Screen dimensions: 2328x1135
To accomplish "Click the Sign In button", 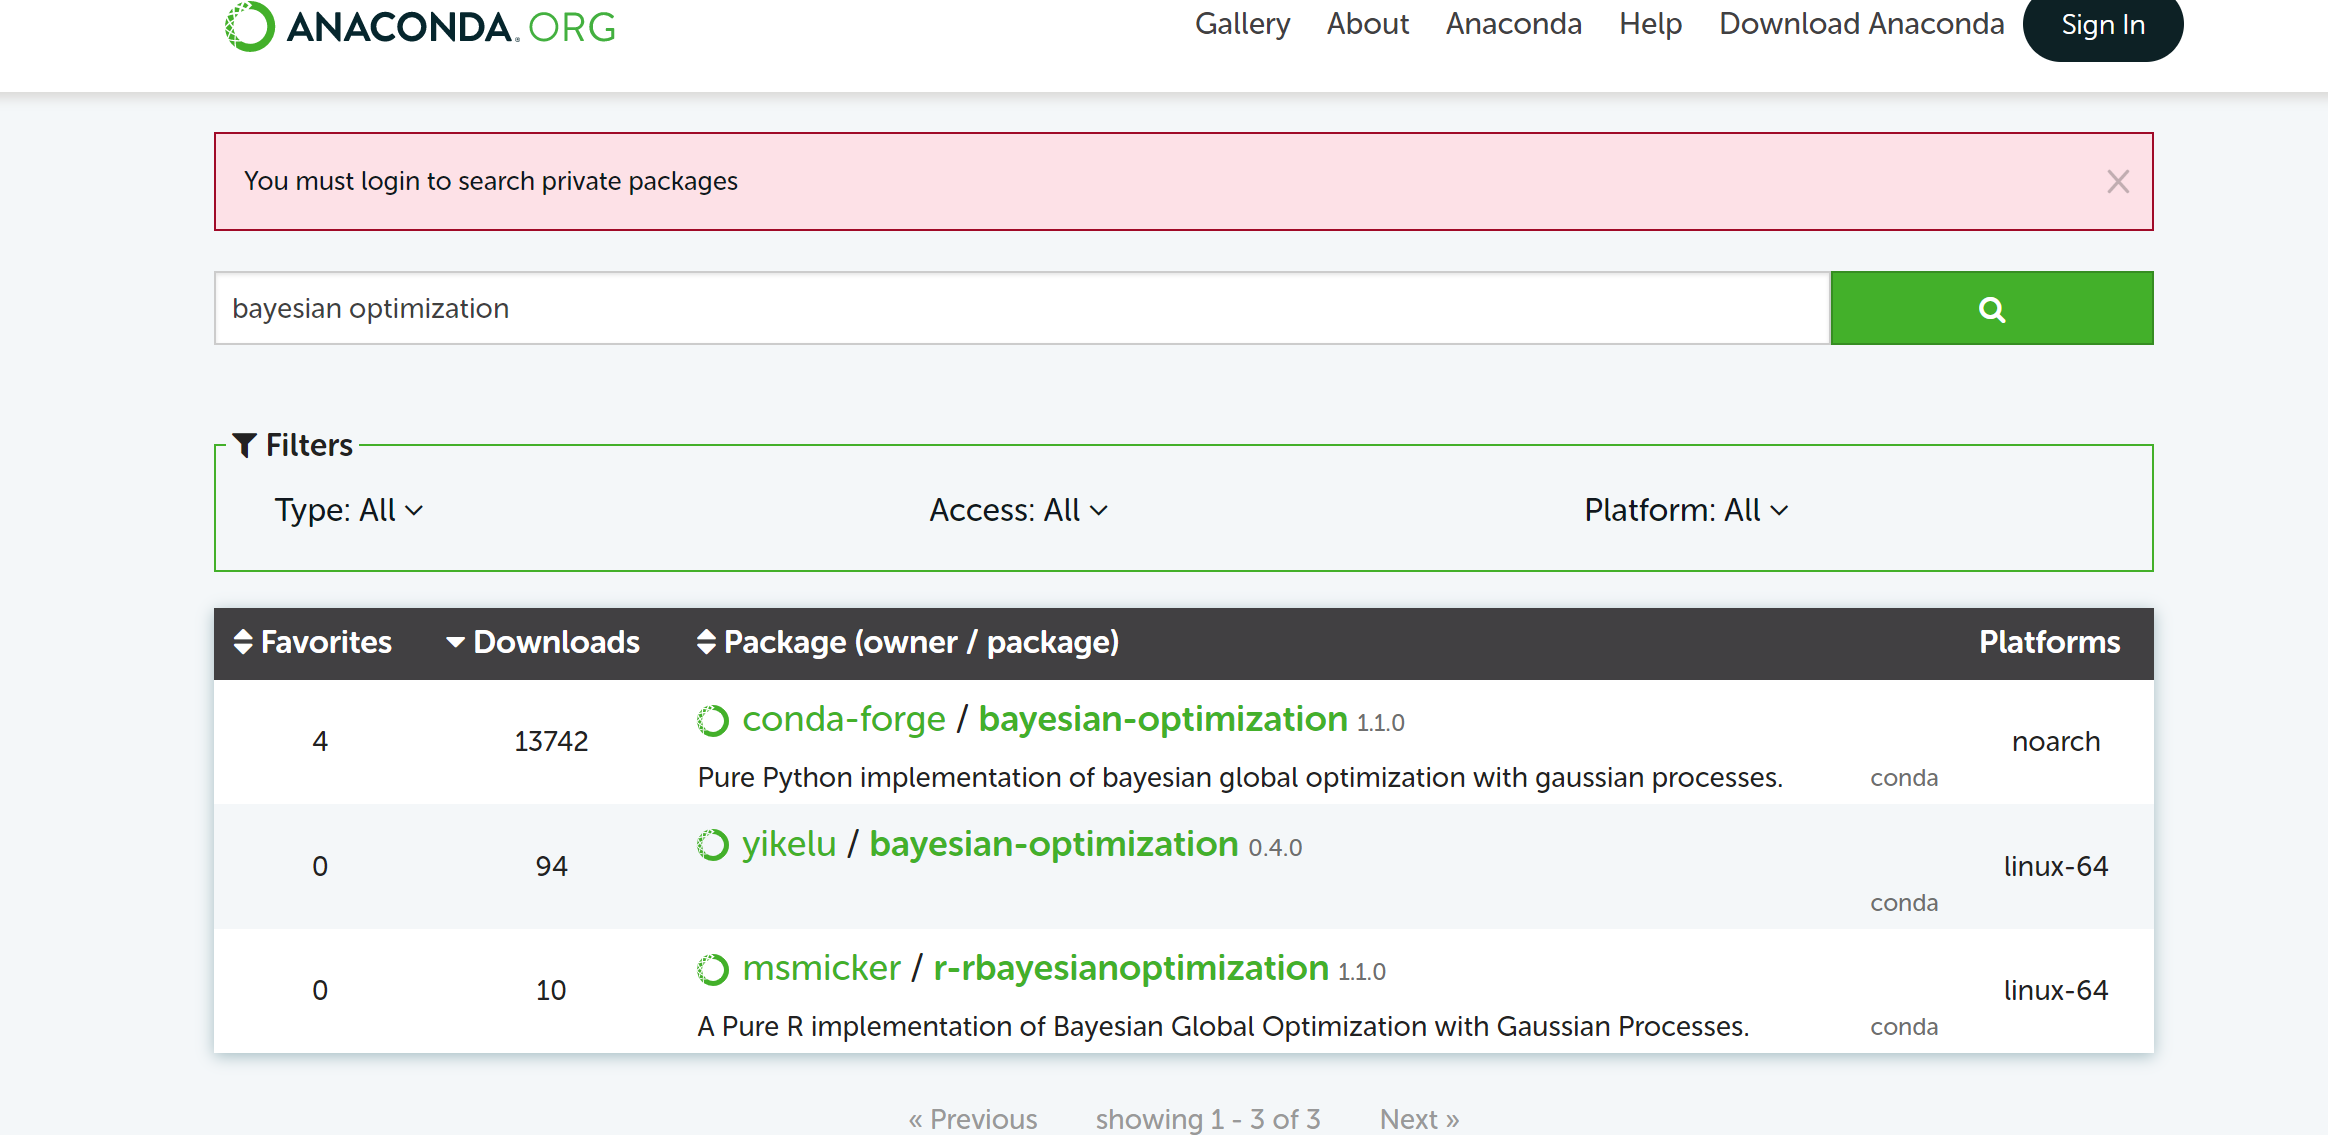I will (2102, 26).
